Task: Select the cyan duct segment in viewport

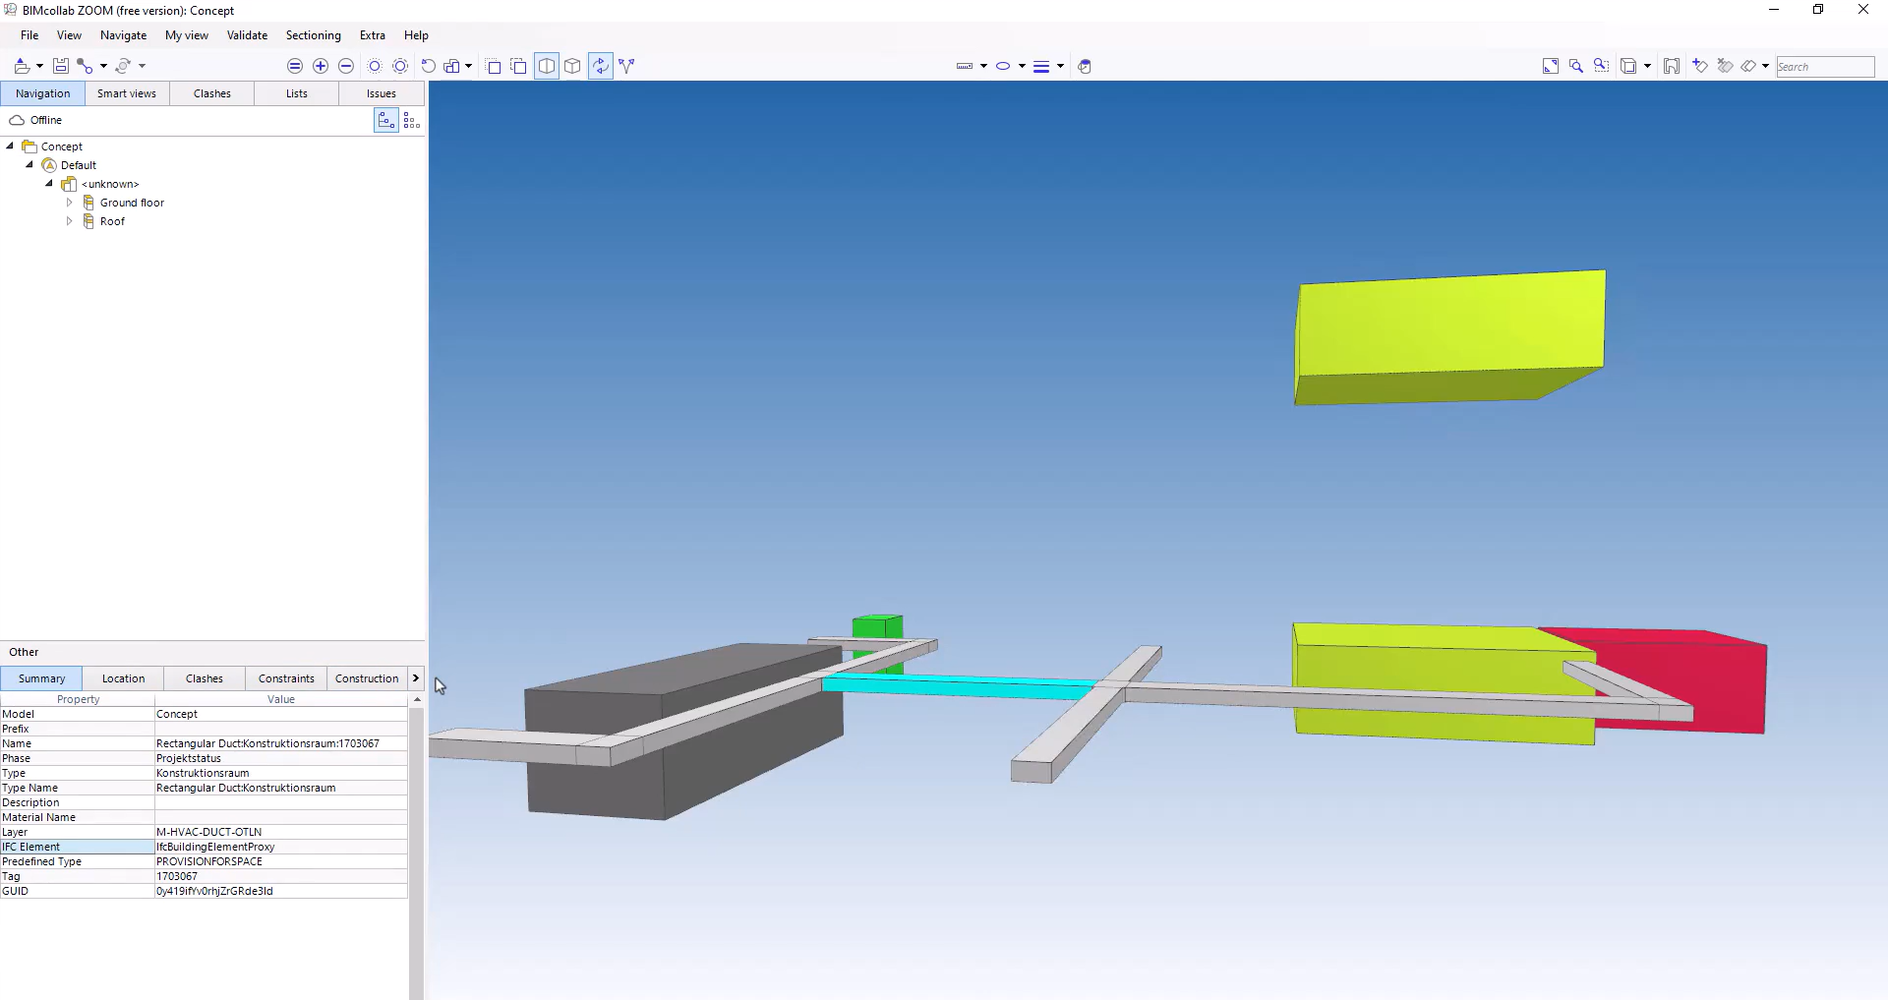Action: point(958,687)
